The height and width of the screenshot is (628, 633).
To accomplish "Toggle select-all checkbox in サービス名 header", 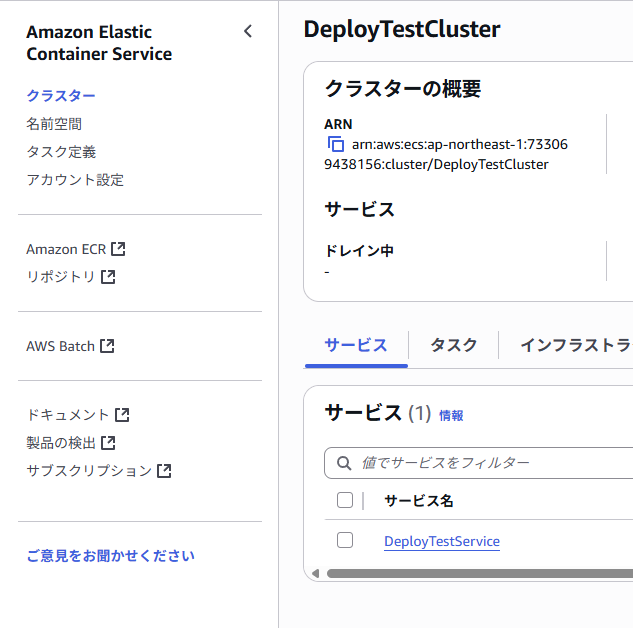I will point(345,500).
